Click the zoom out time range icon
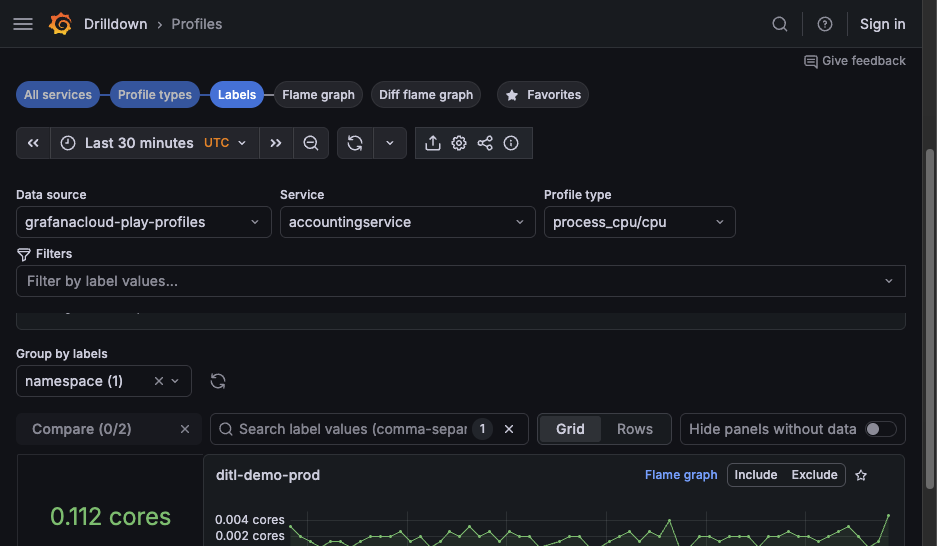The image size is (937, 546). 311,143
